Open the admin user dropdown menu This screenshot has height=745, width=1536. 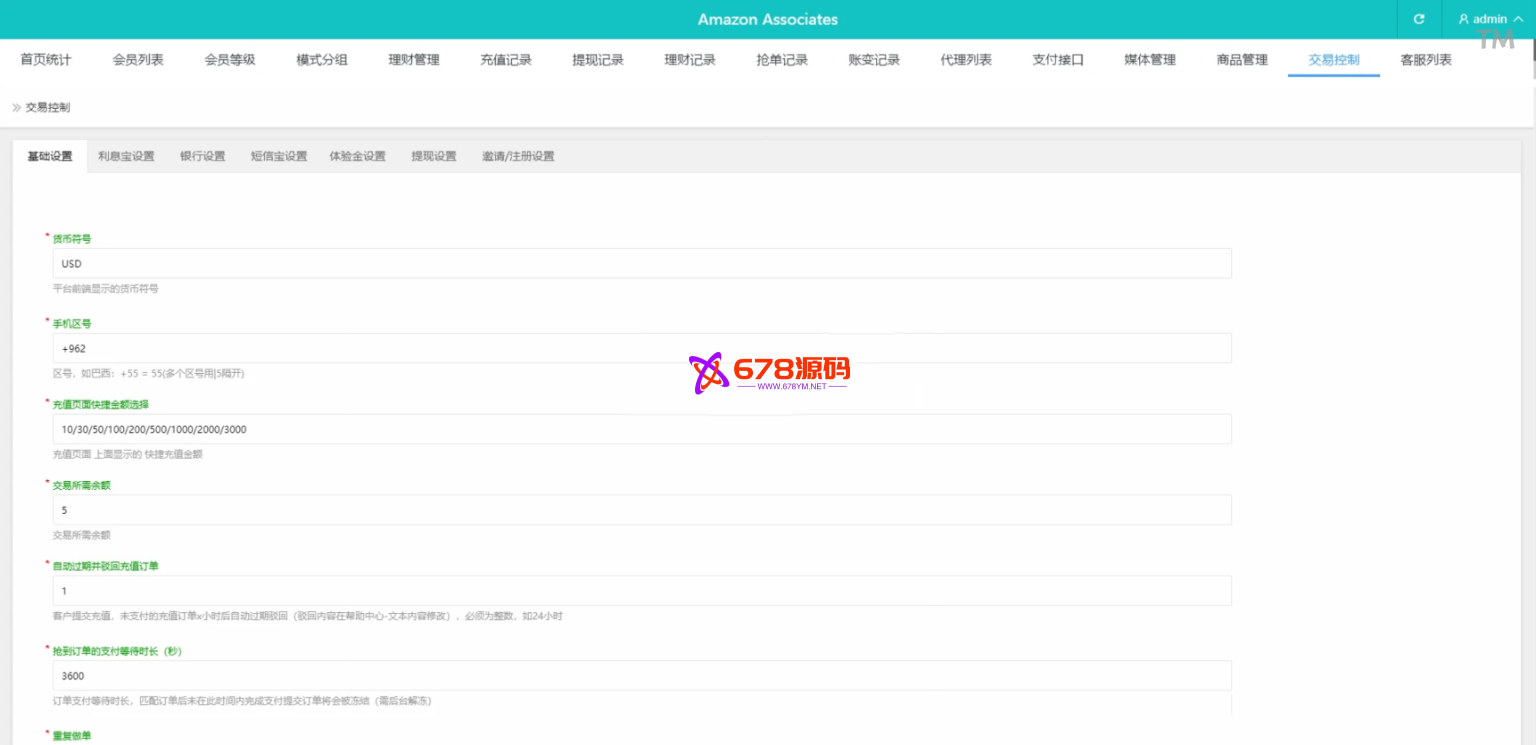click(1490, 19)
